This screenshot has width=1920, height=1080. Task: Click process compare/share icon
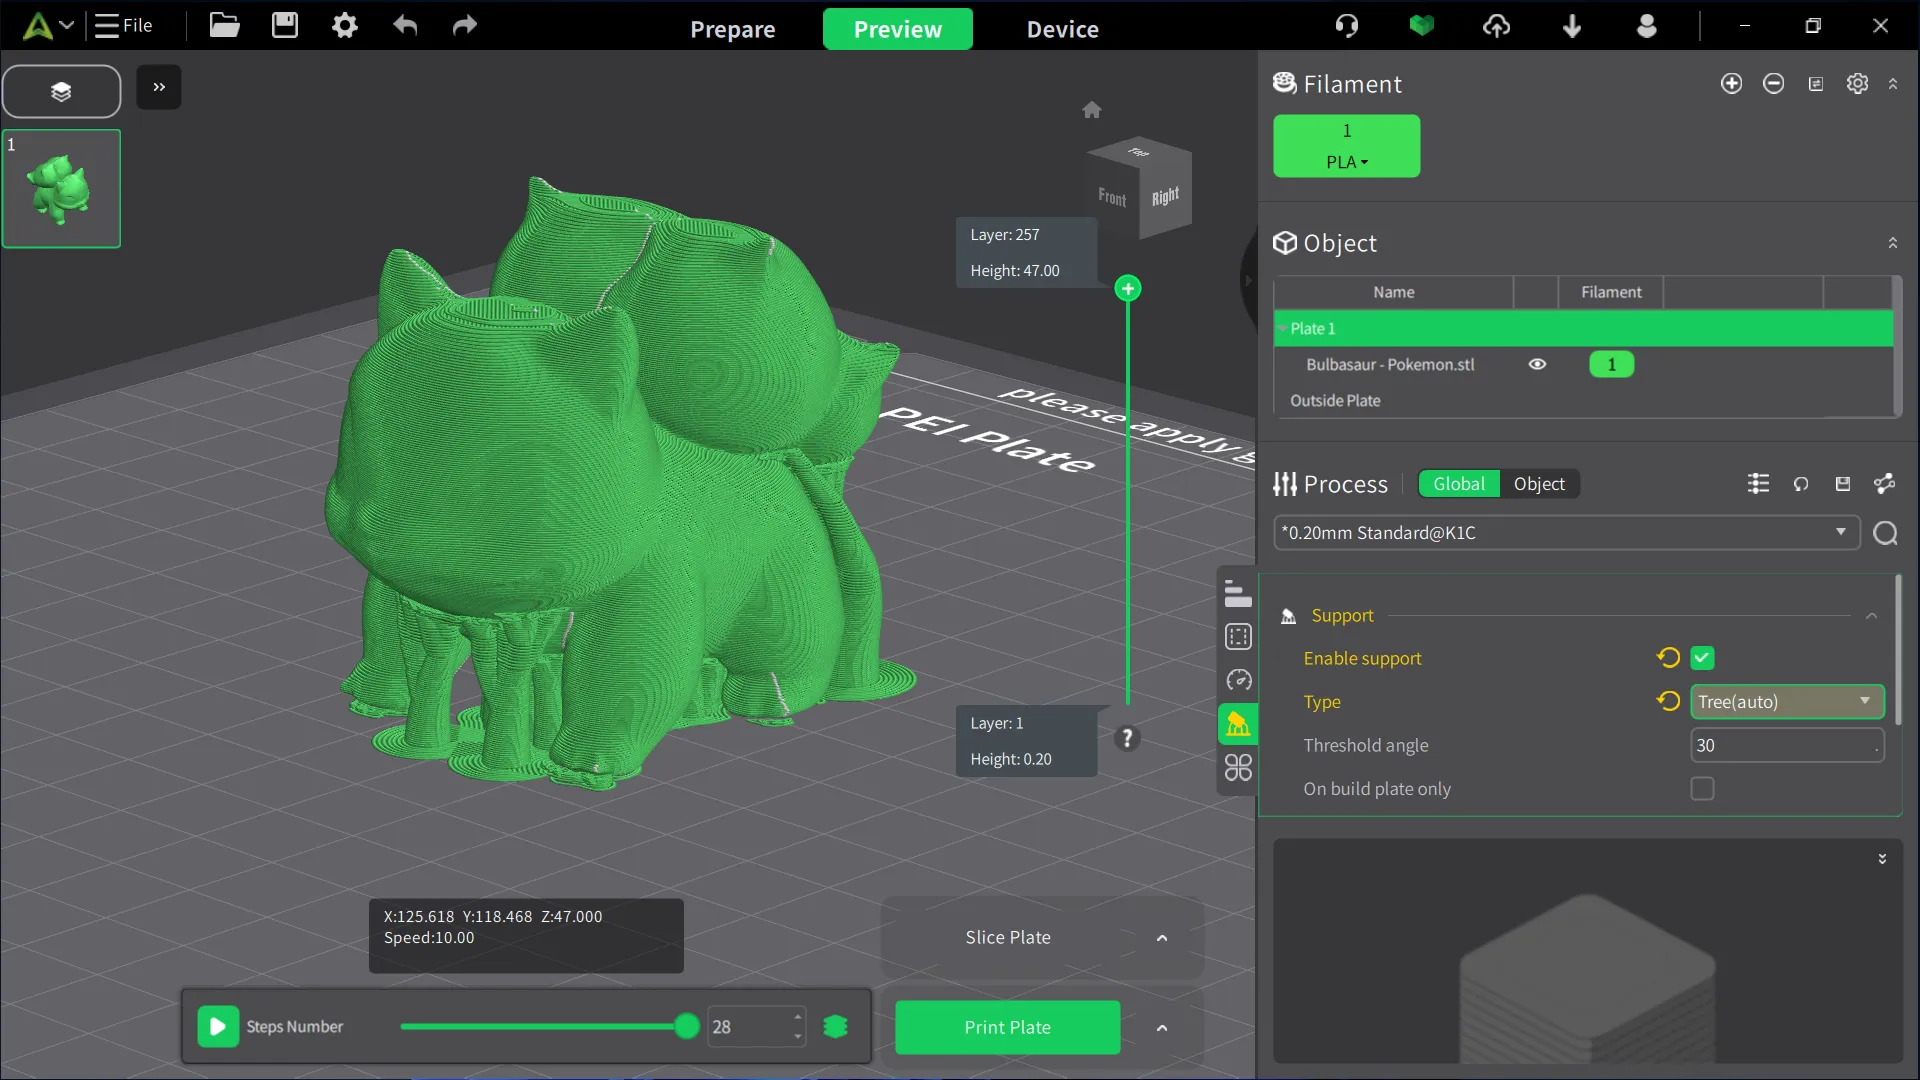click(1885, 484)
